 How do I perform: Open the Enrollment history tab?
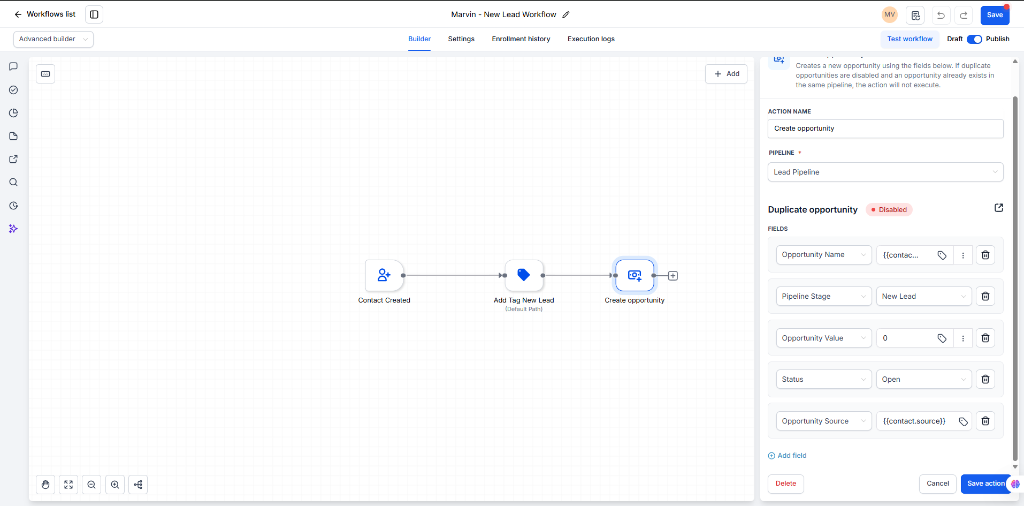coord(520,39)
